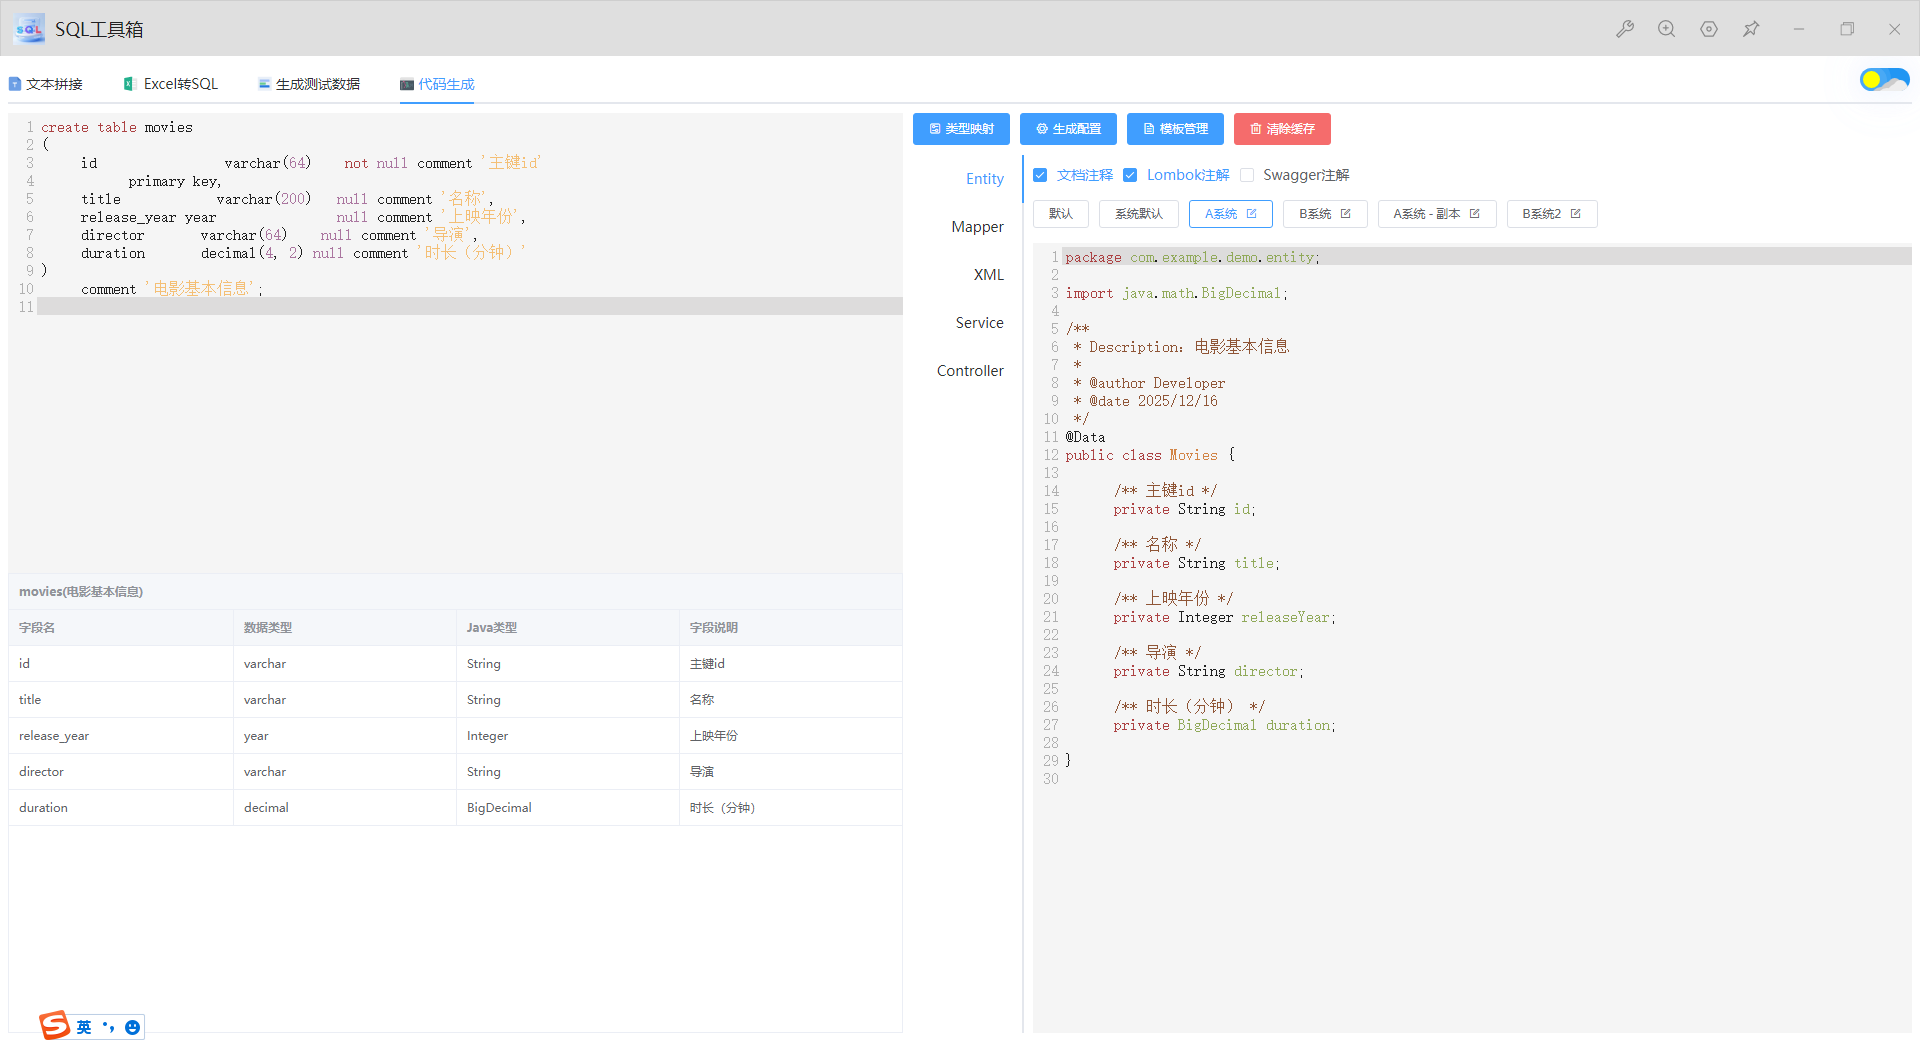Uncheck the 文档注释 checkbox
This screenshot has width=1920, height=1040.
1040,175
